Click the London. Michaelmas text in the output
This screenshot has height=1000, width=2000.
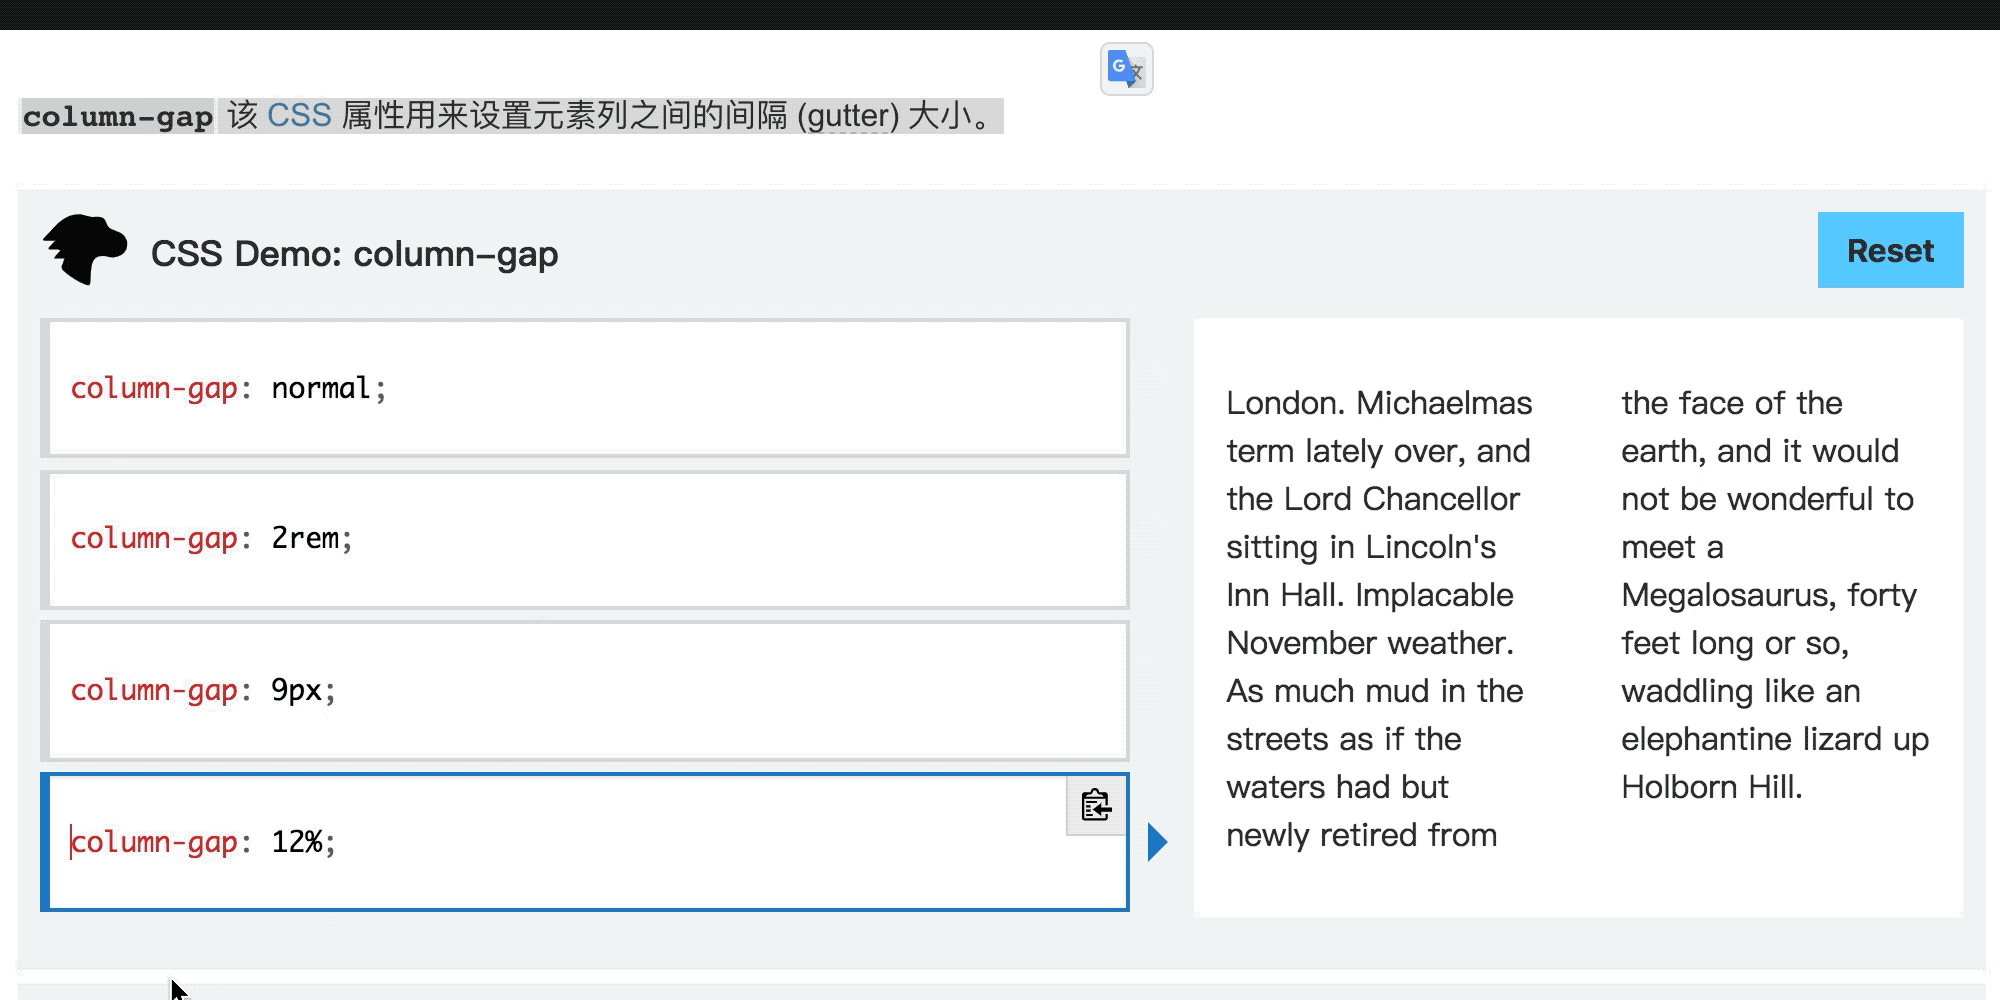pos(1379,403)
